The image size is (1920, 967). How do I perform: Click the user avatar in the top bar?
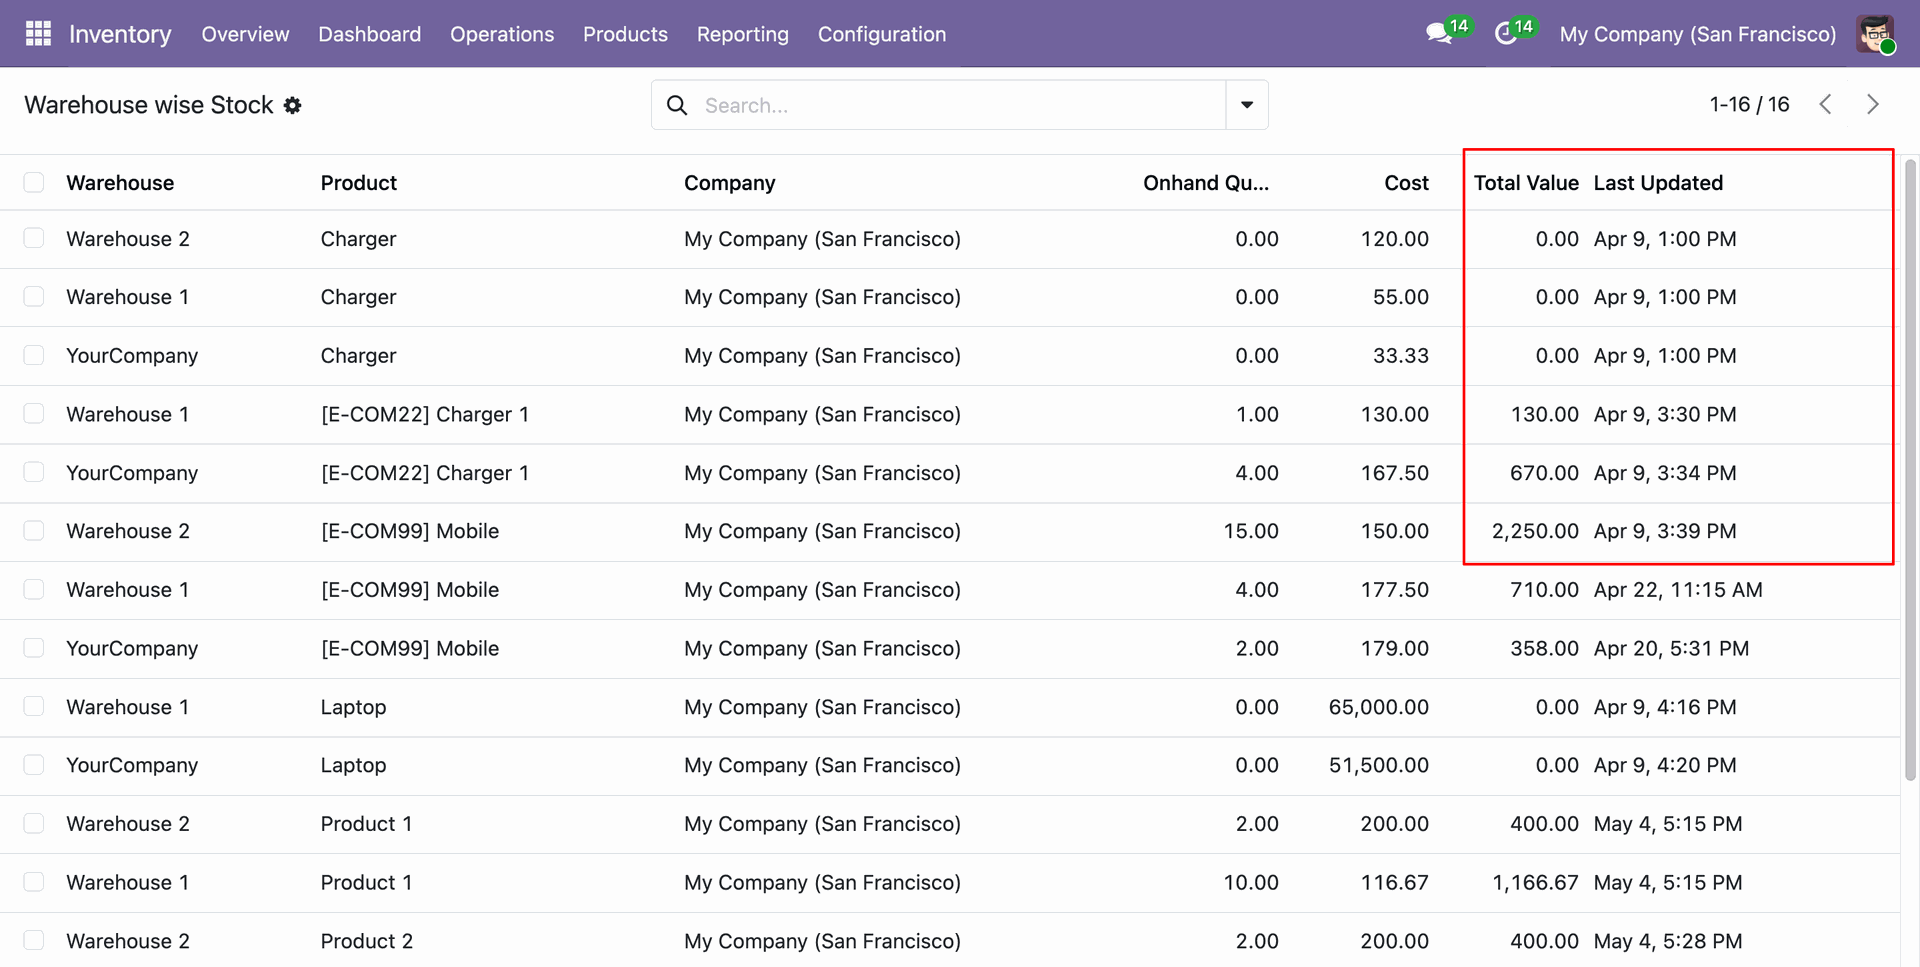click(x=1875, y=34)
